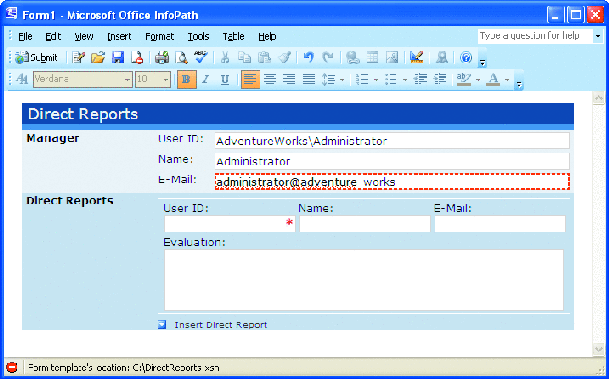
Task: Run the spelling check icon
Action: [201, 58]
